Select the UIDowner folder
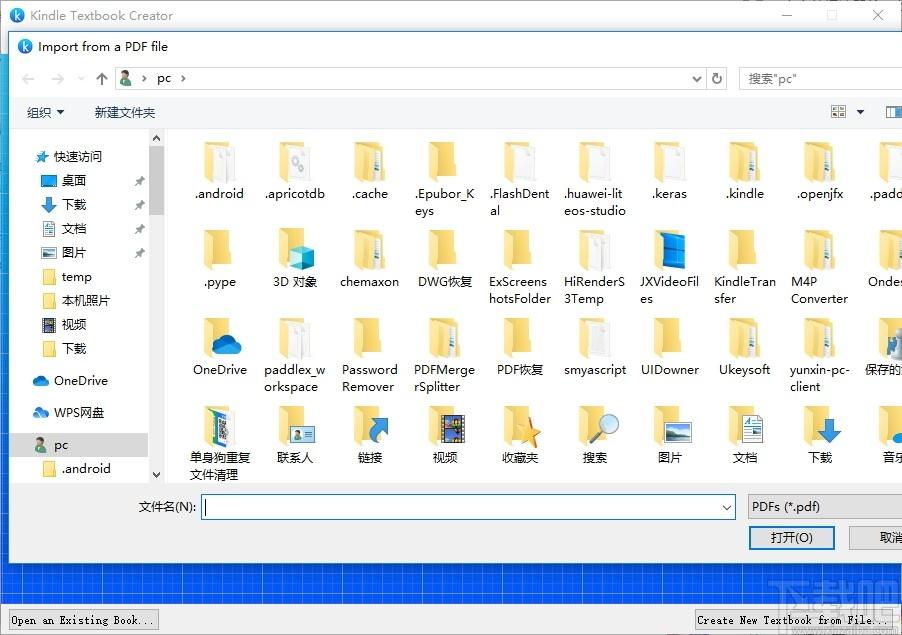 click(x=670, y=347)
